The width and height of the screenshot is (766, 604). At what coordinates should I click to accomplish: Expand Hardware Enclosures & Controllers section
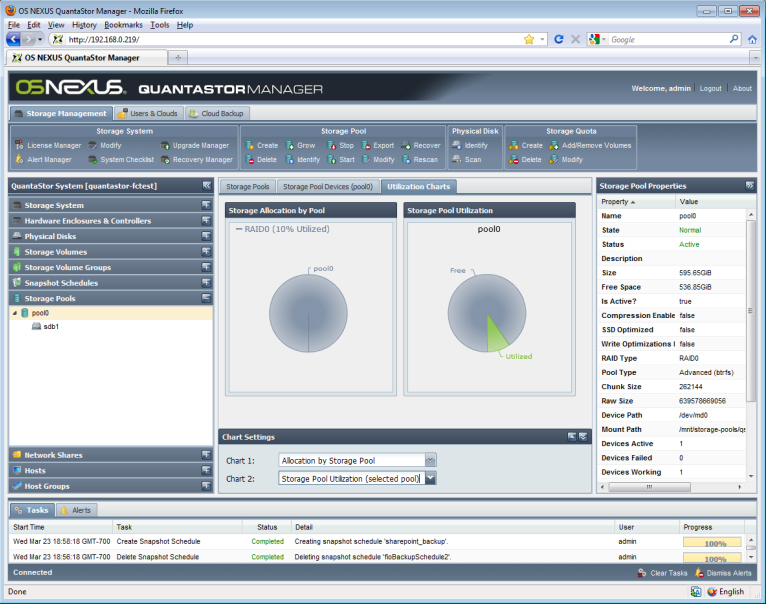pyautogui.click(x=206, y=221)
